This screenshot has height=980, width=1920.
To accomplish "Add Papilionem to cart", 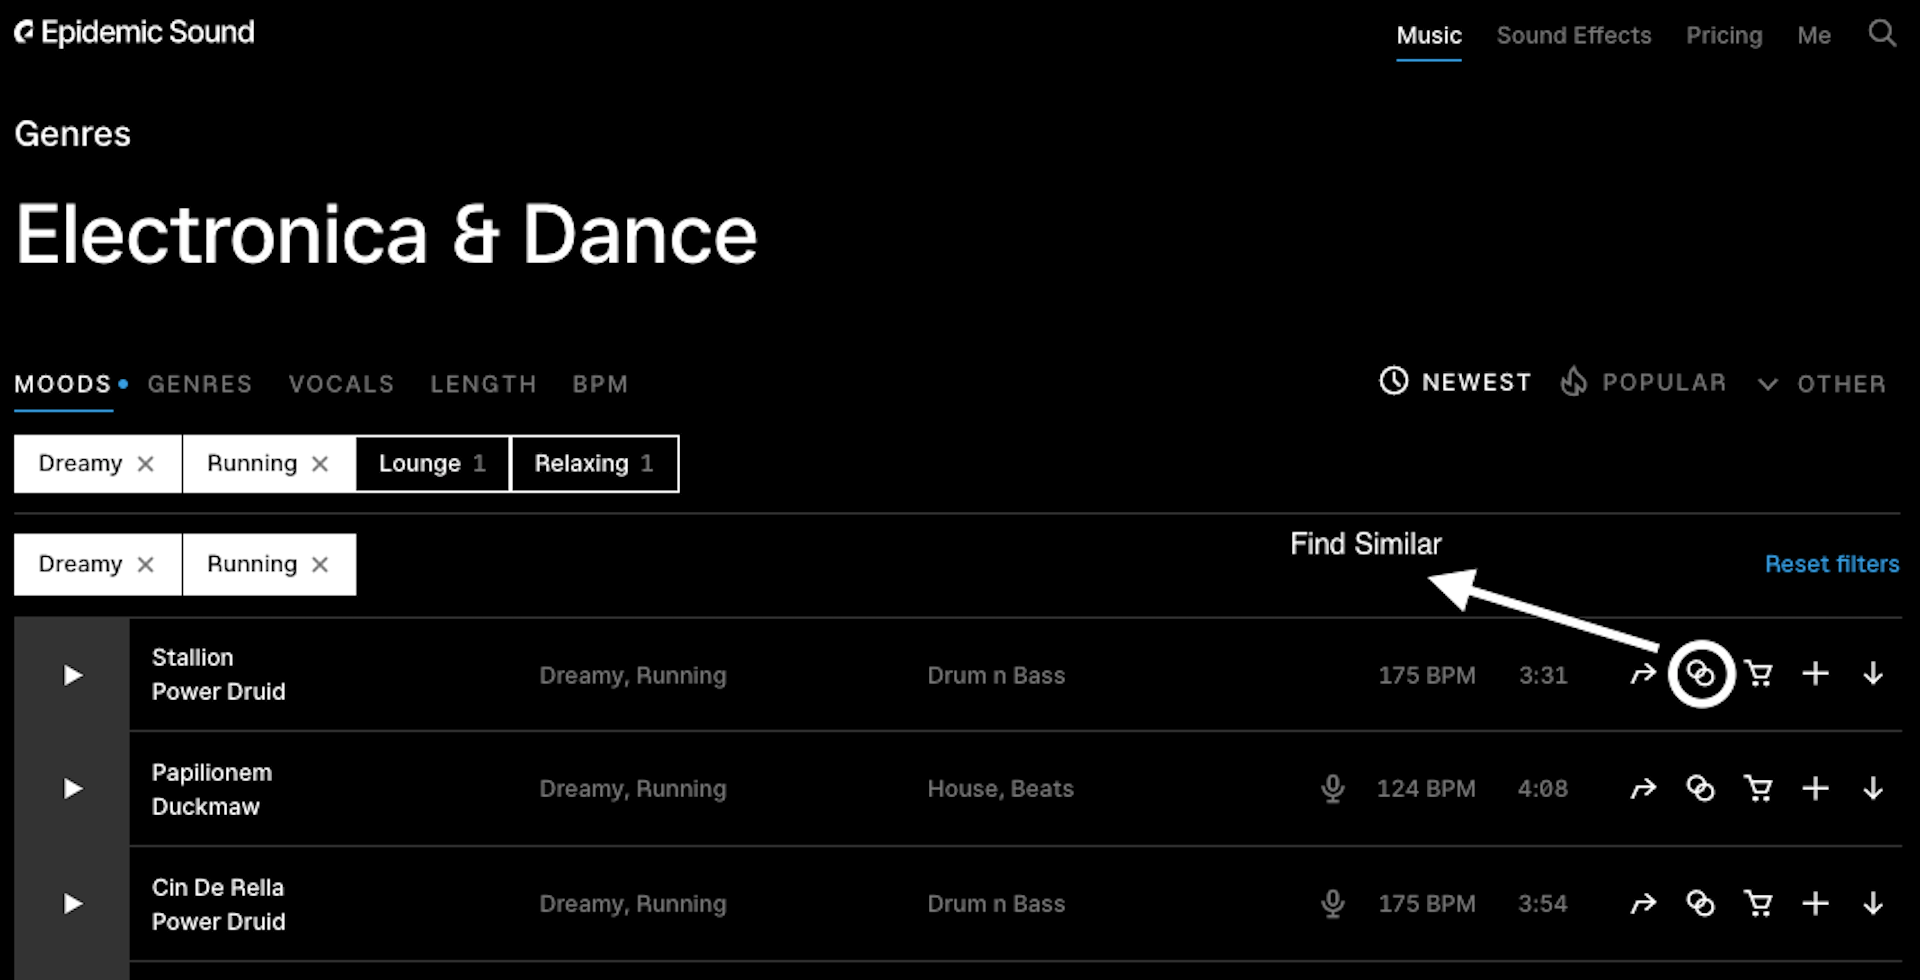I will click(1758, 789).
